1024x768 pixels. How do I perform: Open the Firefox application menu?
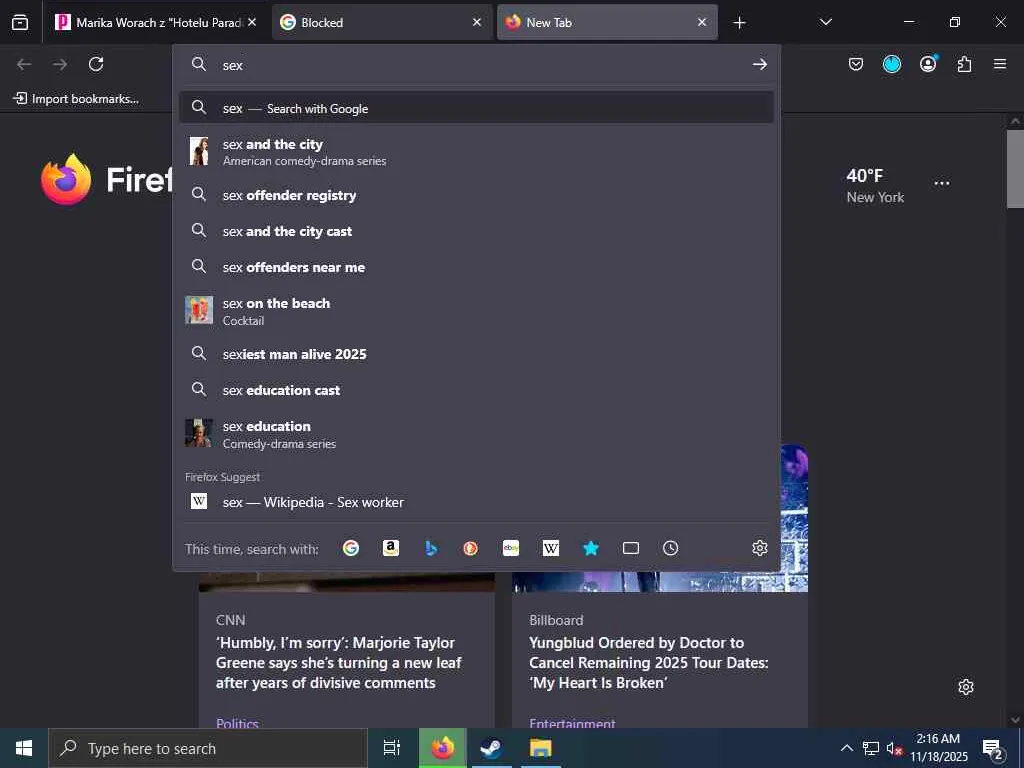(x=1000, y=64)
